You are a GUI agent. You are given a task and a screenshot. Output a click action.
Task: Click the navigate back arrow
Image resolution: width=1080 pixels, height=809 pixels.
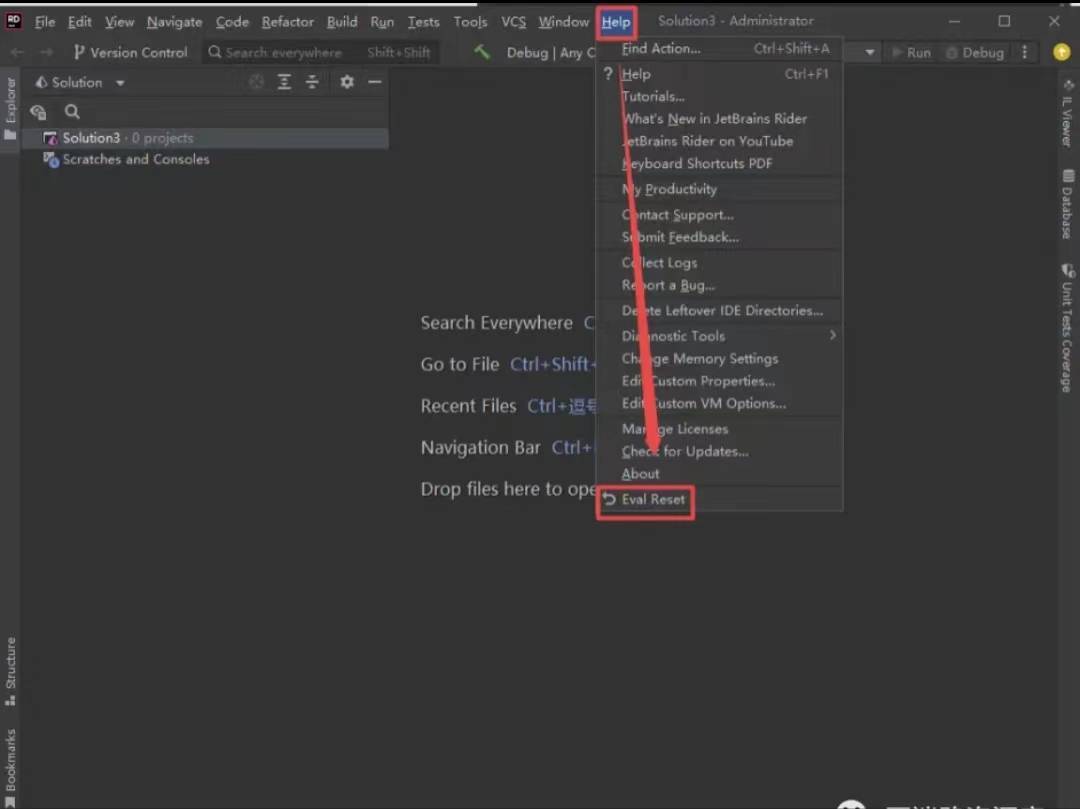pyautogui.click(x=17, y=52)
